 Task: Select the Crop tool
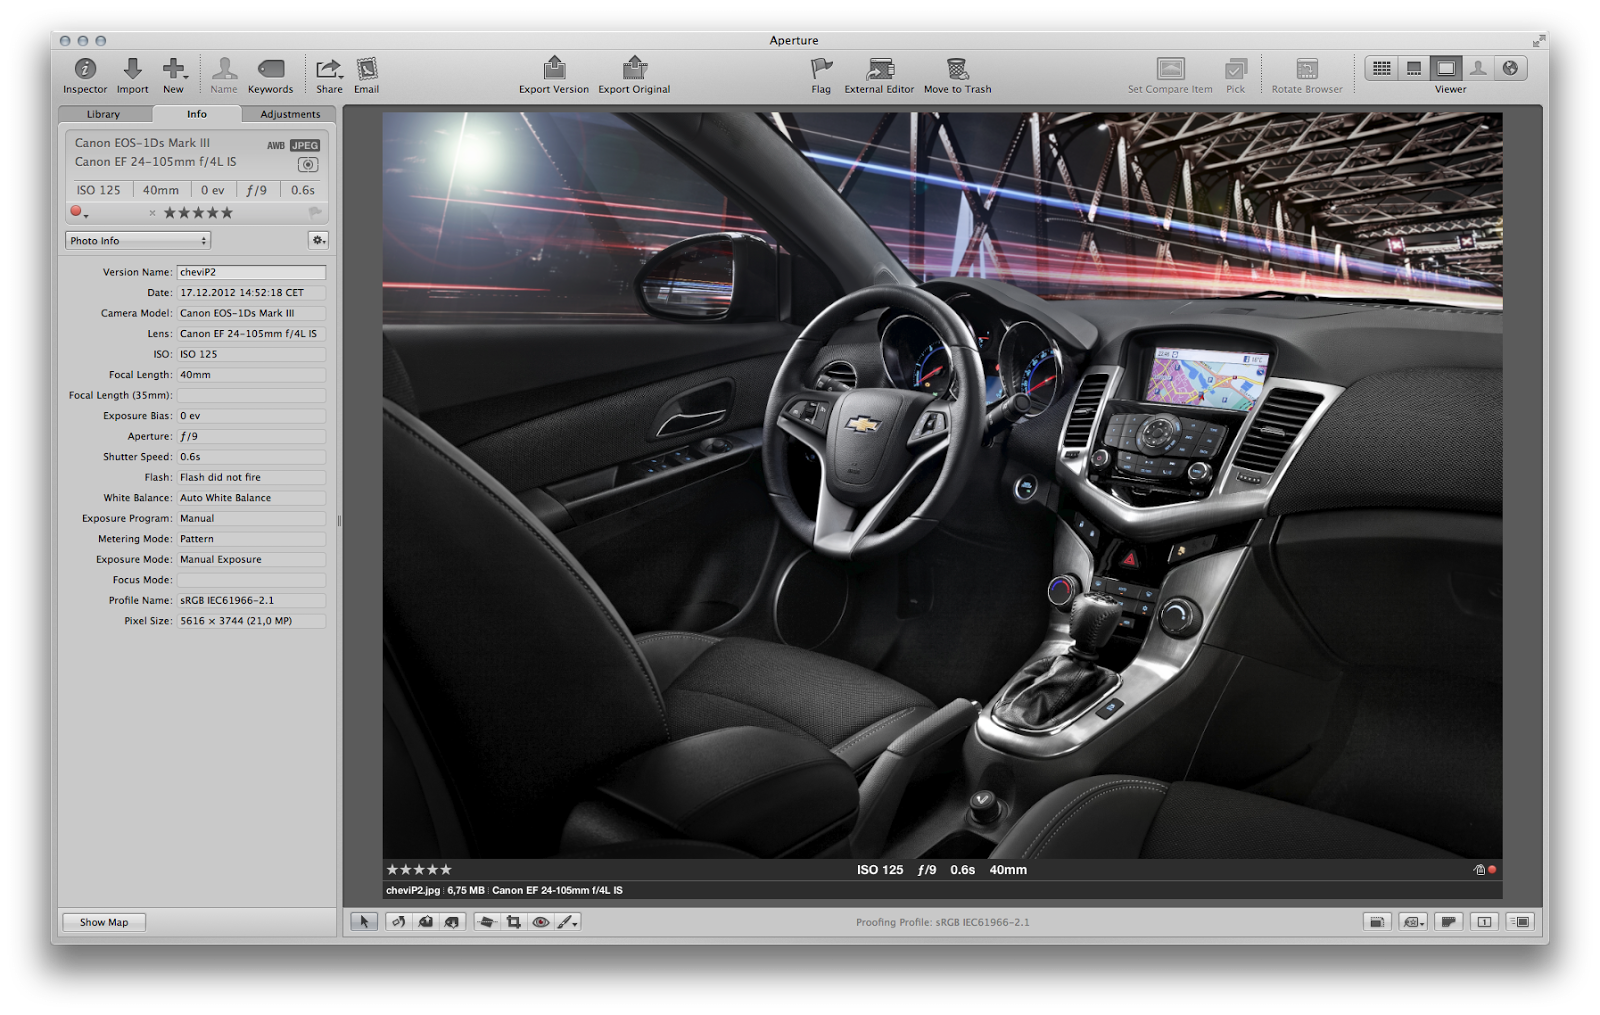[x=513, y=922]
